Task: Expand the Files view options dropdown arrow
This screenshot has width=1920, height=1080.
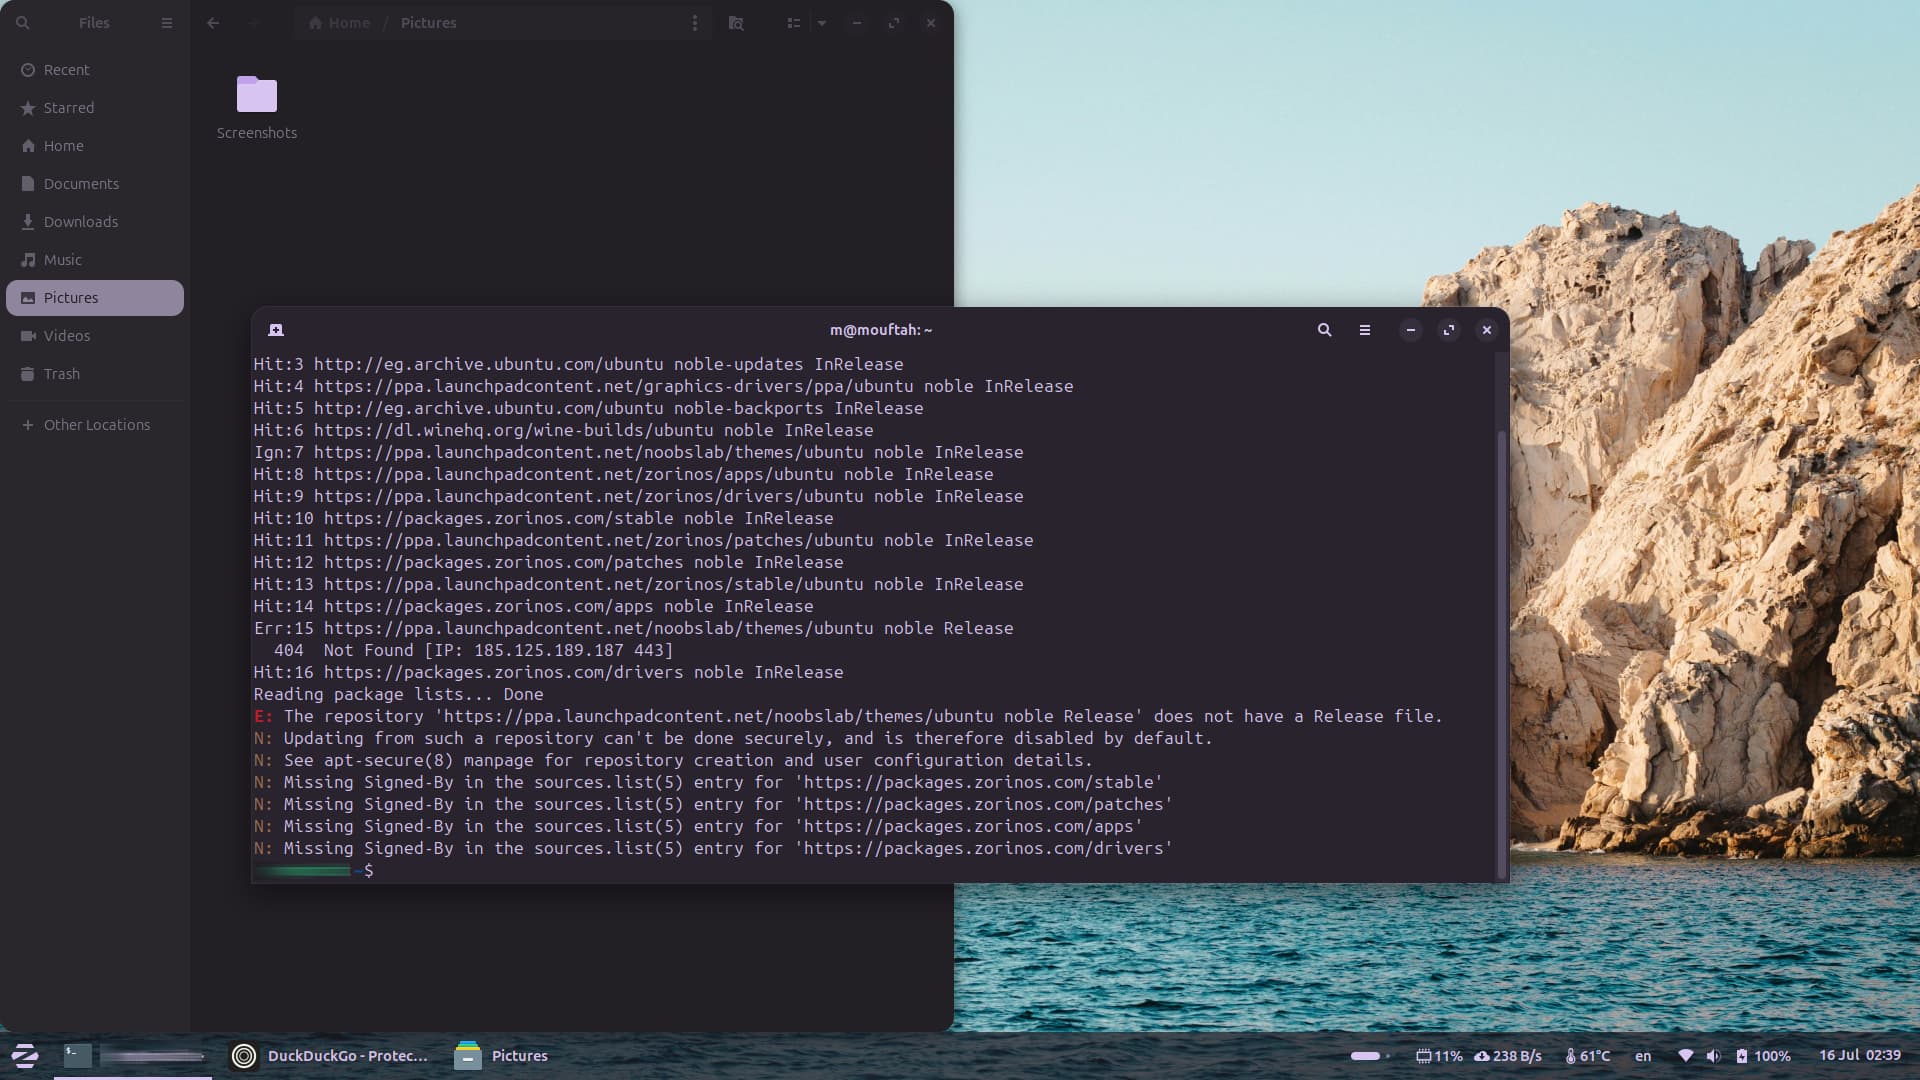Action: [822, 23]
